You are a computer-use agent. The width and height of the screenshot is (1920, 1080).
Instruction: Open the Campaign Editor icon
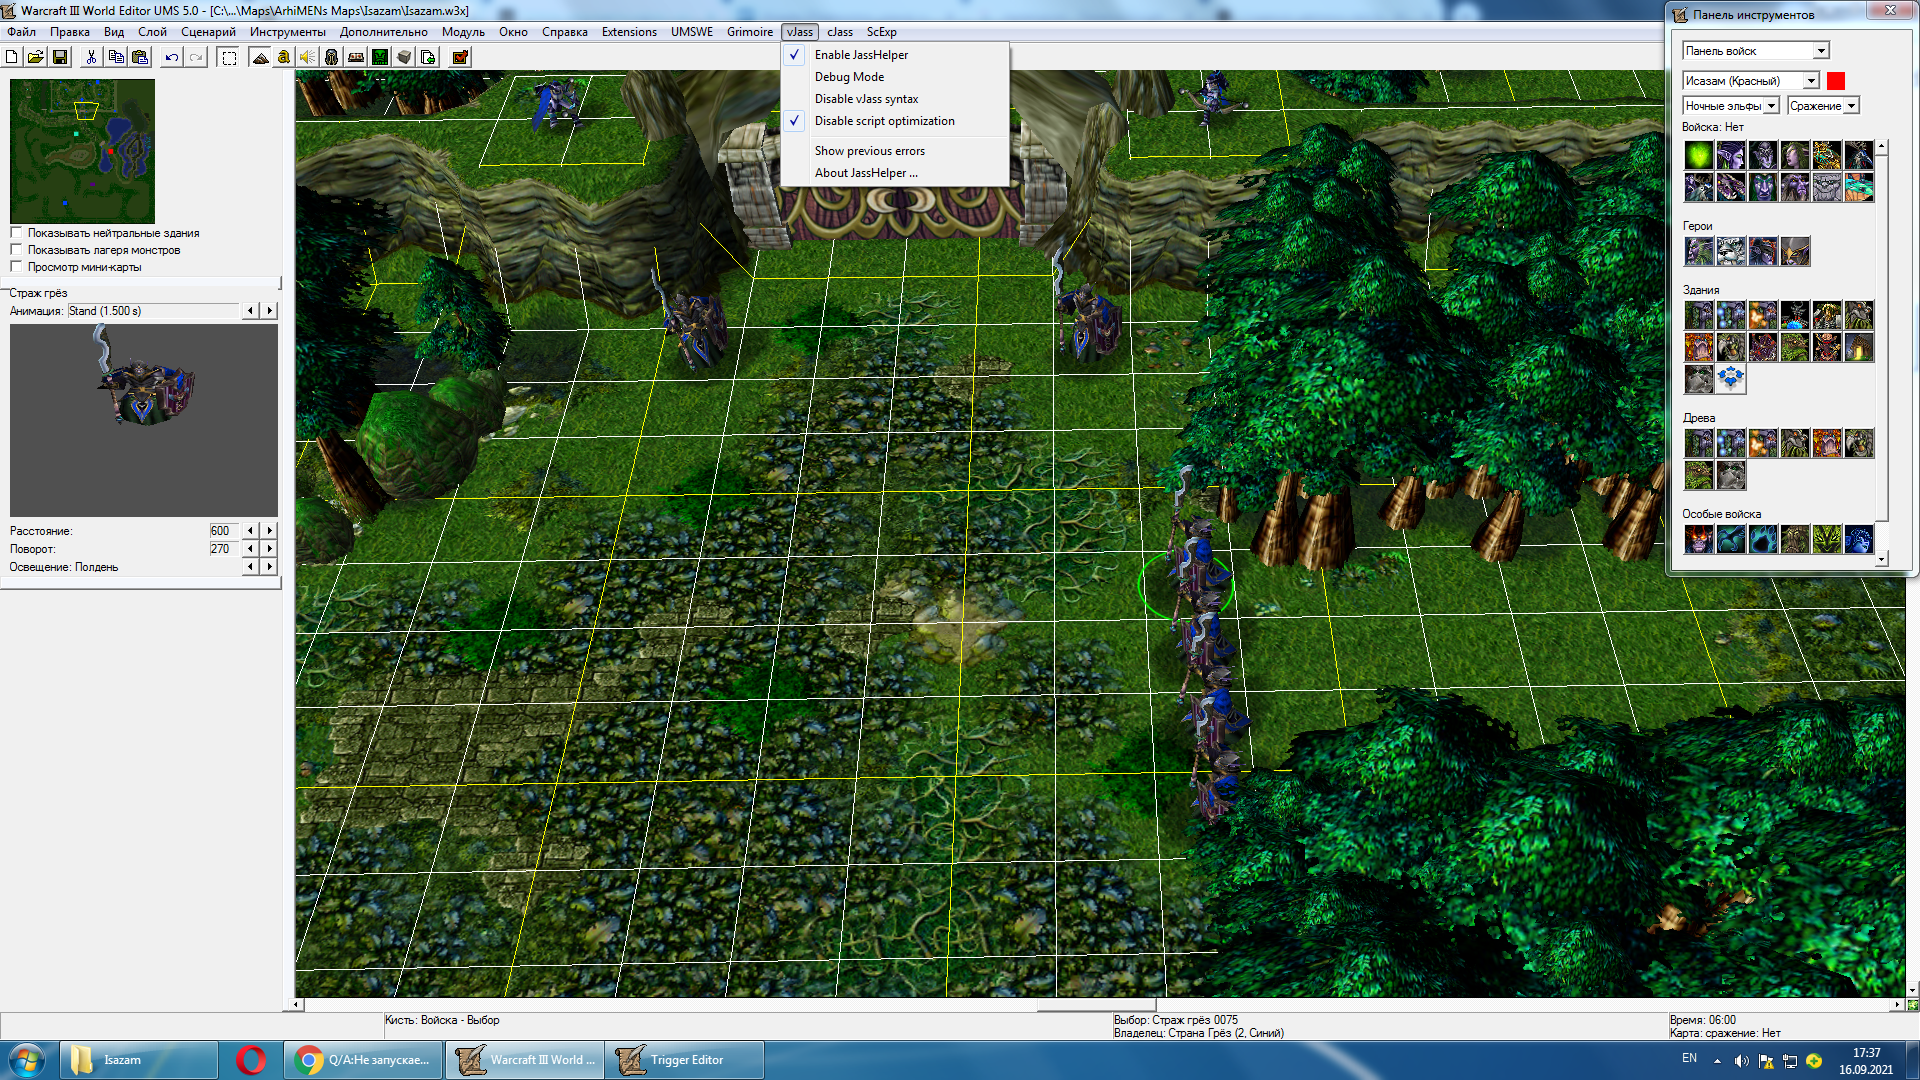356,57
